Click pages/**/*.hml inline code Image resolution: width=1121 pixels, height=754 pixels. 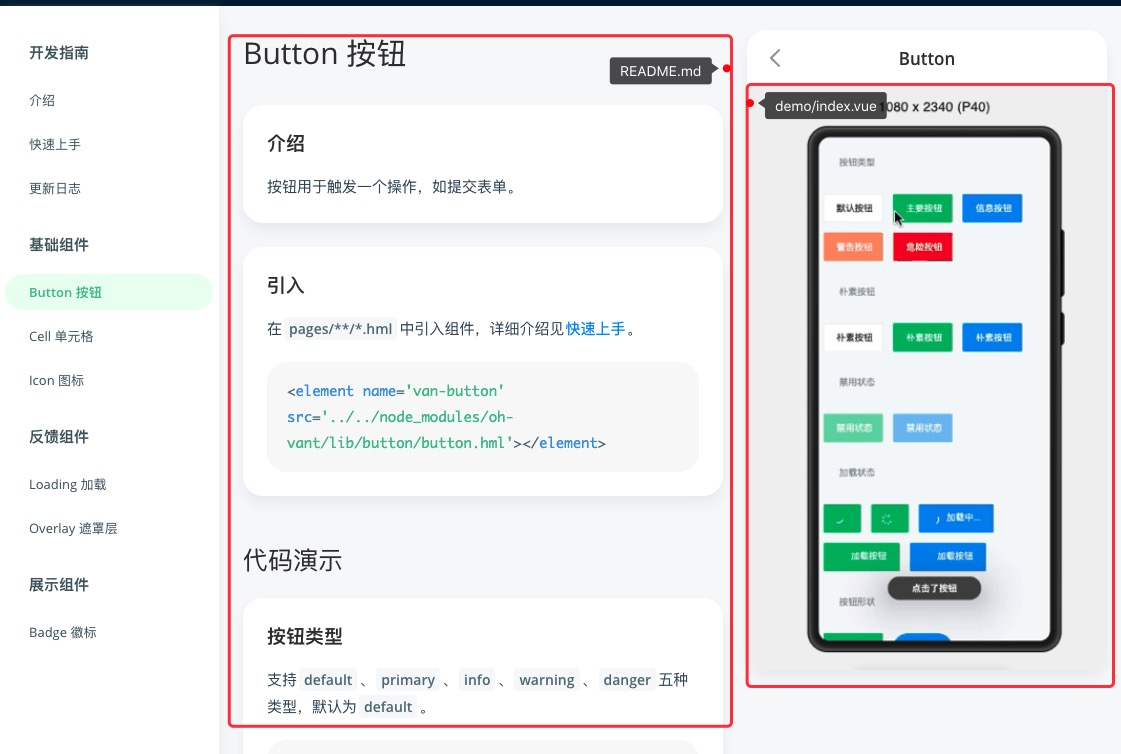[340, 329]
